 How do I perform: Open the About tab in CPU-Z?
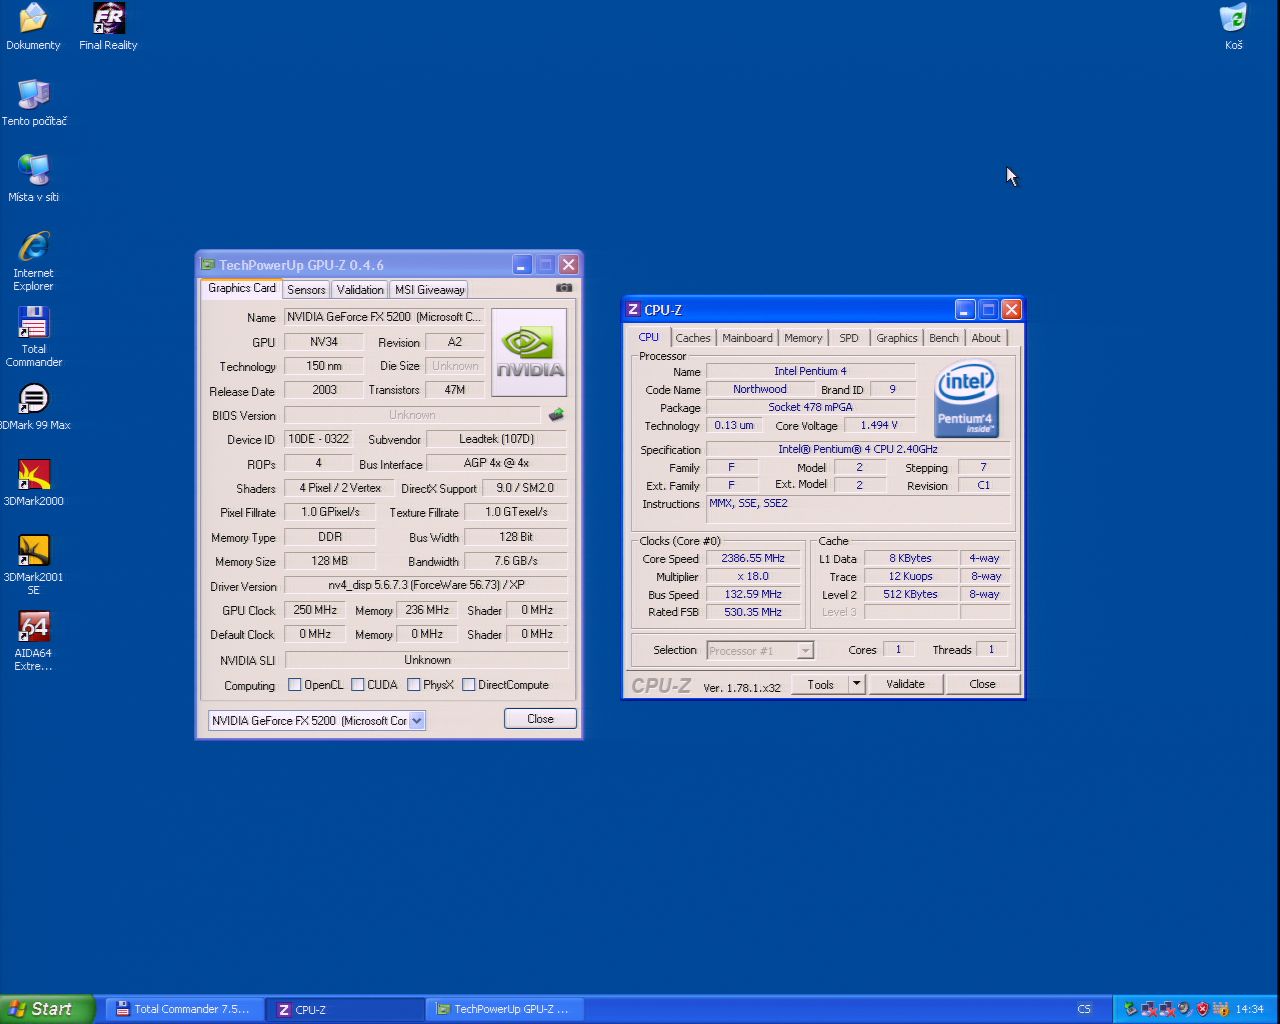(986, 338)
